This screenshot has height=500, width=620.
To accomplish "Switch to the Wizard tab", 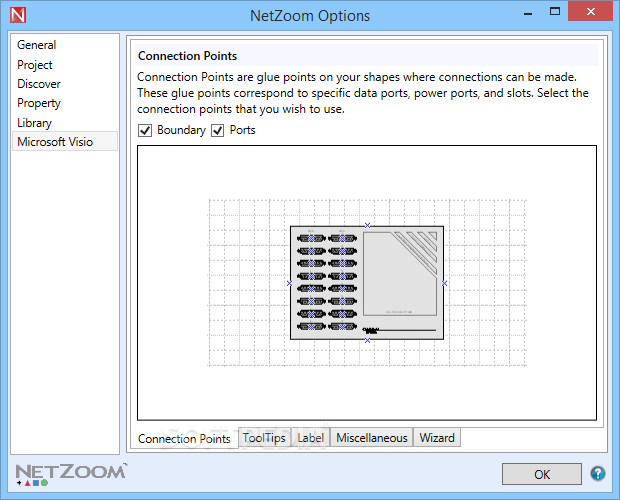I will (437, 438).
